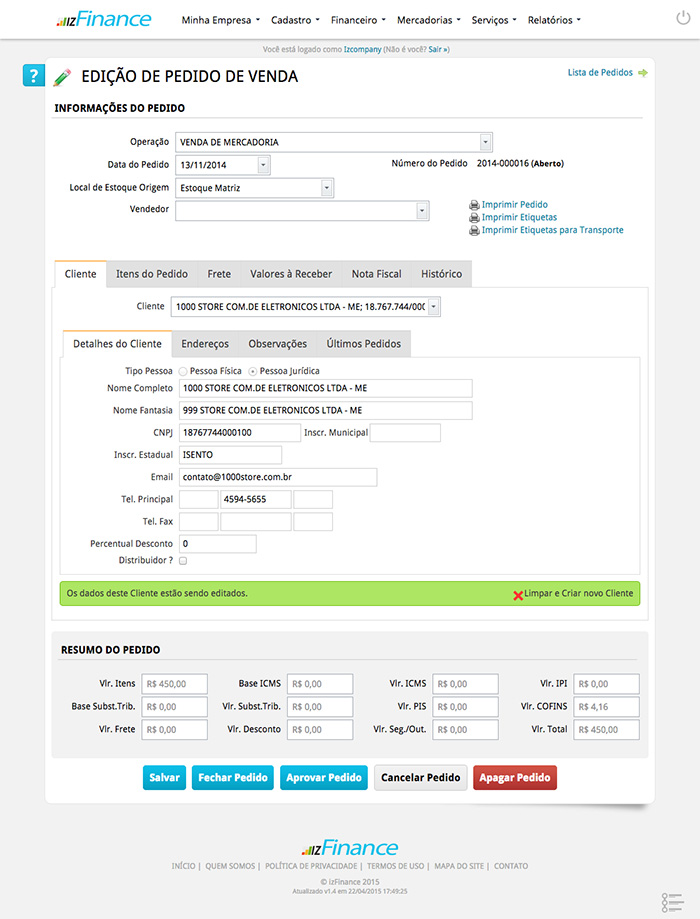Screen dimensions: 700x919
Task: Expand Local de Estoque Origem dropdown
Action: [x=327, y=187]
